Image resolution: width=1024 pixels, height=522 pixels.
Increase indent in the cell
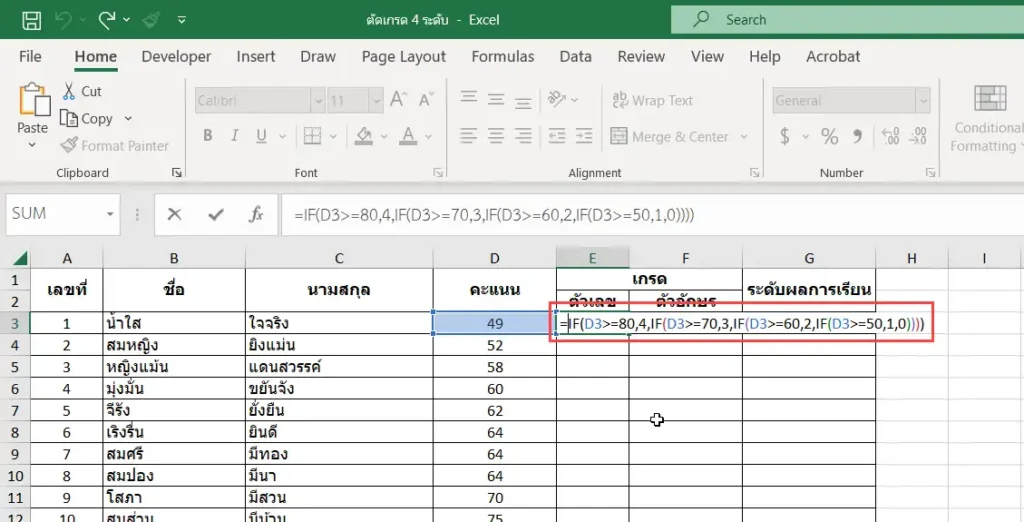[584, 136]
